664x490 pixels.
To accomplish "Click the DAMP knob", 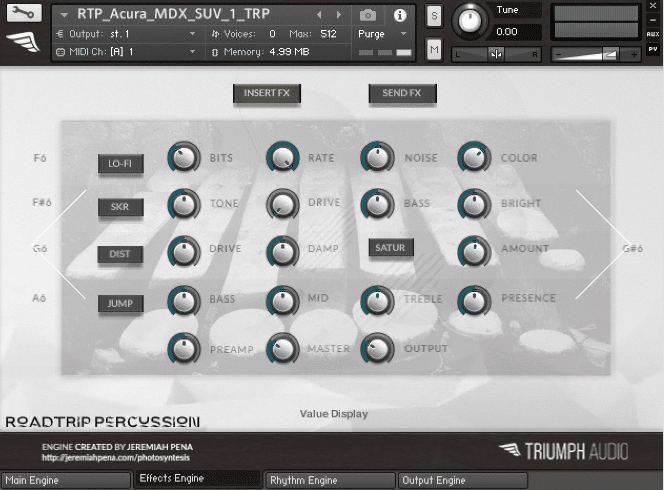I will coord(282,252).
